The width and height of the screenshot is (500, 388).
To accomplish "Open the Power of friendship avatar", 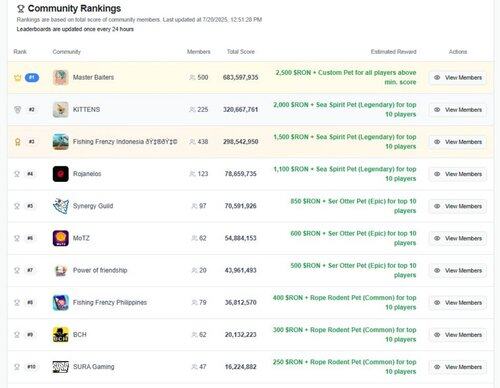I will [x=61, y=270].
